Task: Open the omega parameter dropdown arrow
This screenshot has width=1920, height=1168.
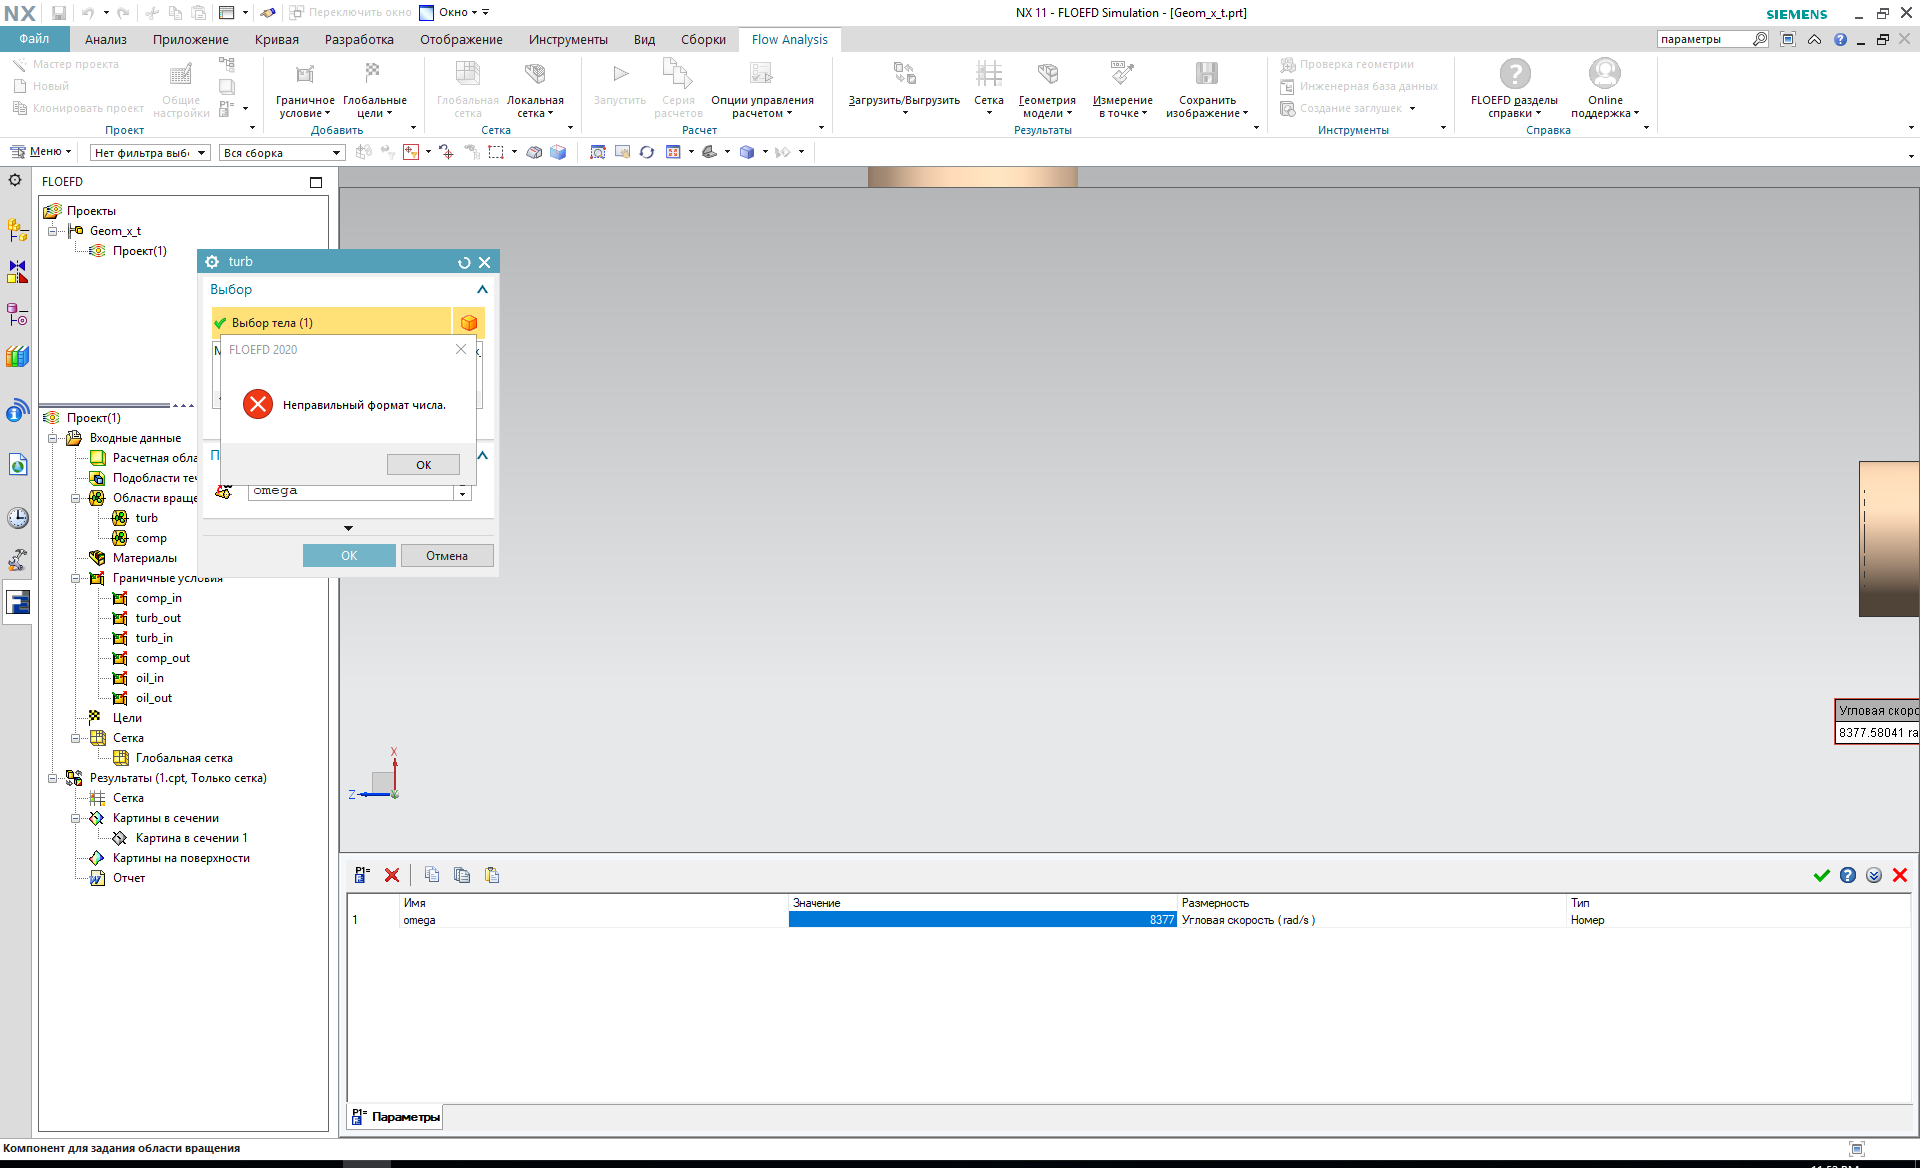Action: (x=462, y=492)
